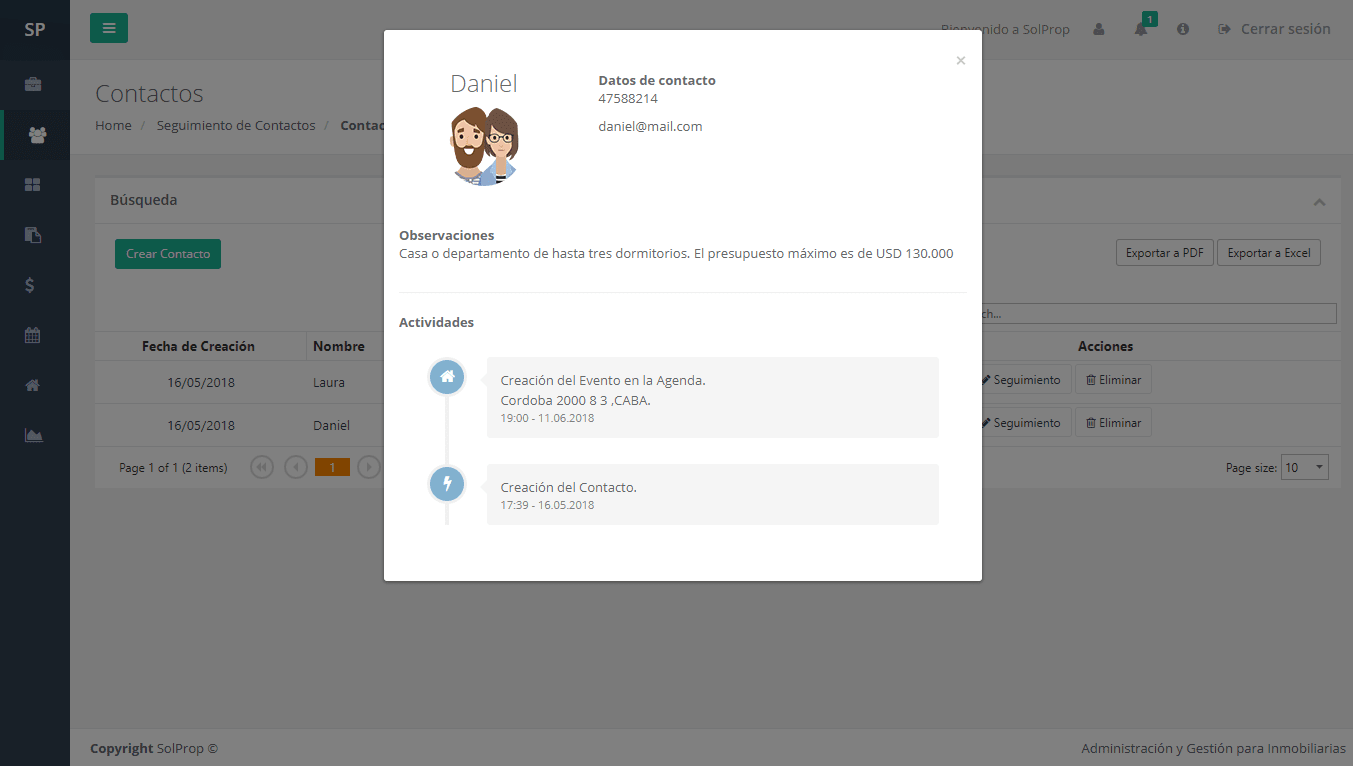The image size is (1353, 766).
Task: Collapse the Búsqueda panel chevron
Action: (1319, 202)
